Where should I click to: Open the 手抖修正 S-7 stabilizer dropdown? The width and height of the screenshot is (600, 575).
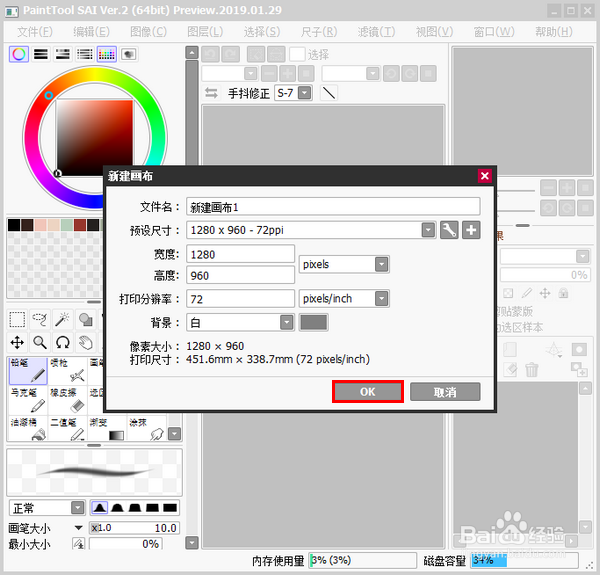tap(305, 93)
